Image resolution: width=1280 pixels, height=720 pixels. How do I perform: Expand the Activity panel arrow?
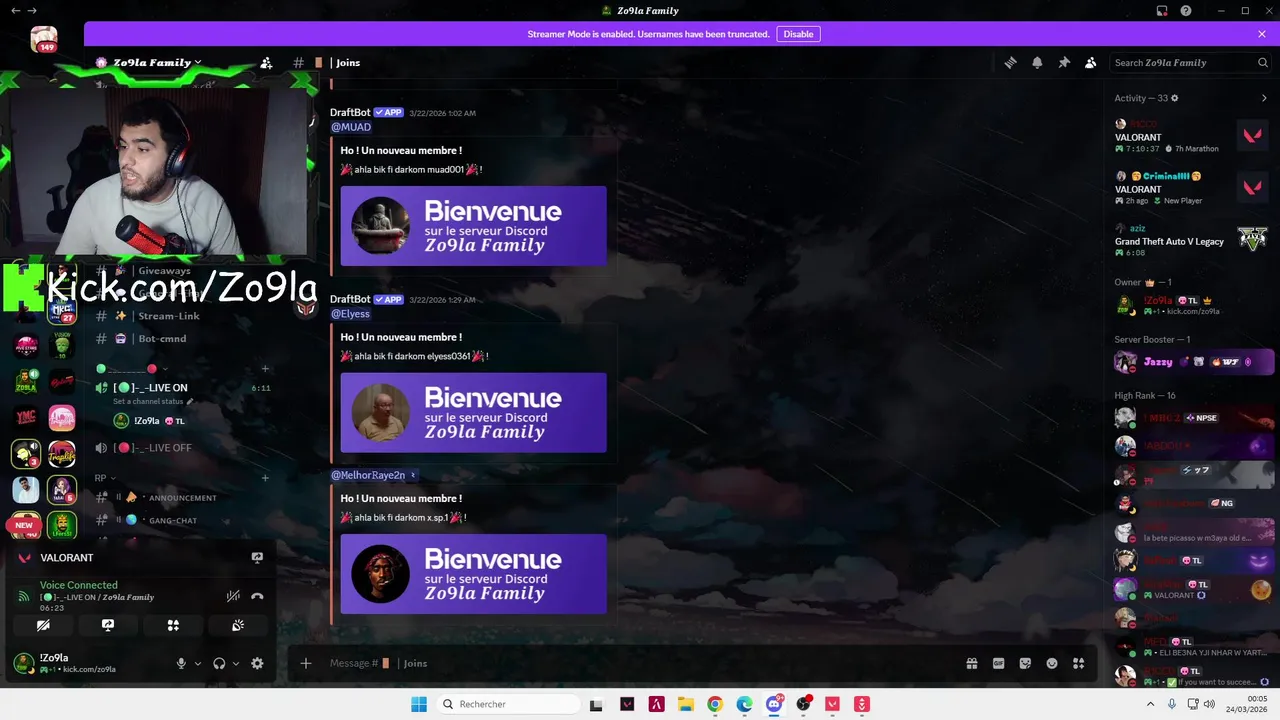pyautogui.click(x=1264, y=98)
